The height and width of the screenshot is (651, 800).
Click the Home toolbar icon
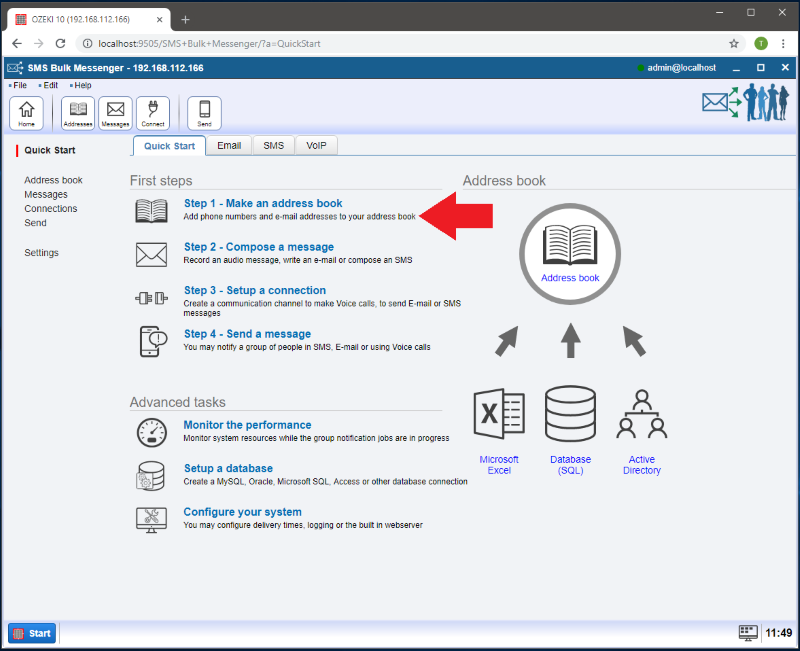[x=26, y=113]
